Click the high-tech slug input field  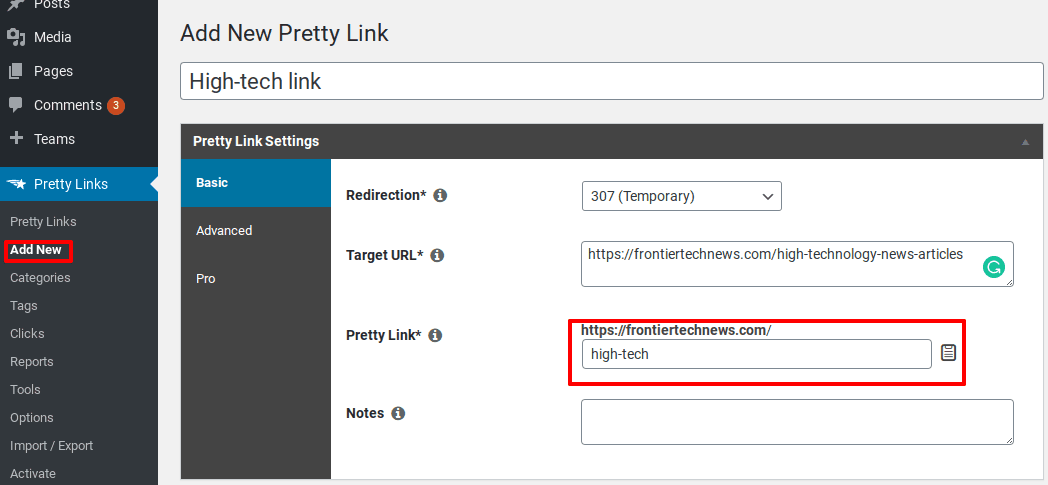coord(757,354)
